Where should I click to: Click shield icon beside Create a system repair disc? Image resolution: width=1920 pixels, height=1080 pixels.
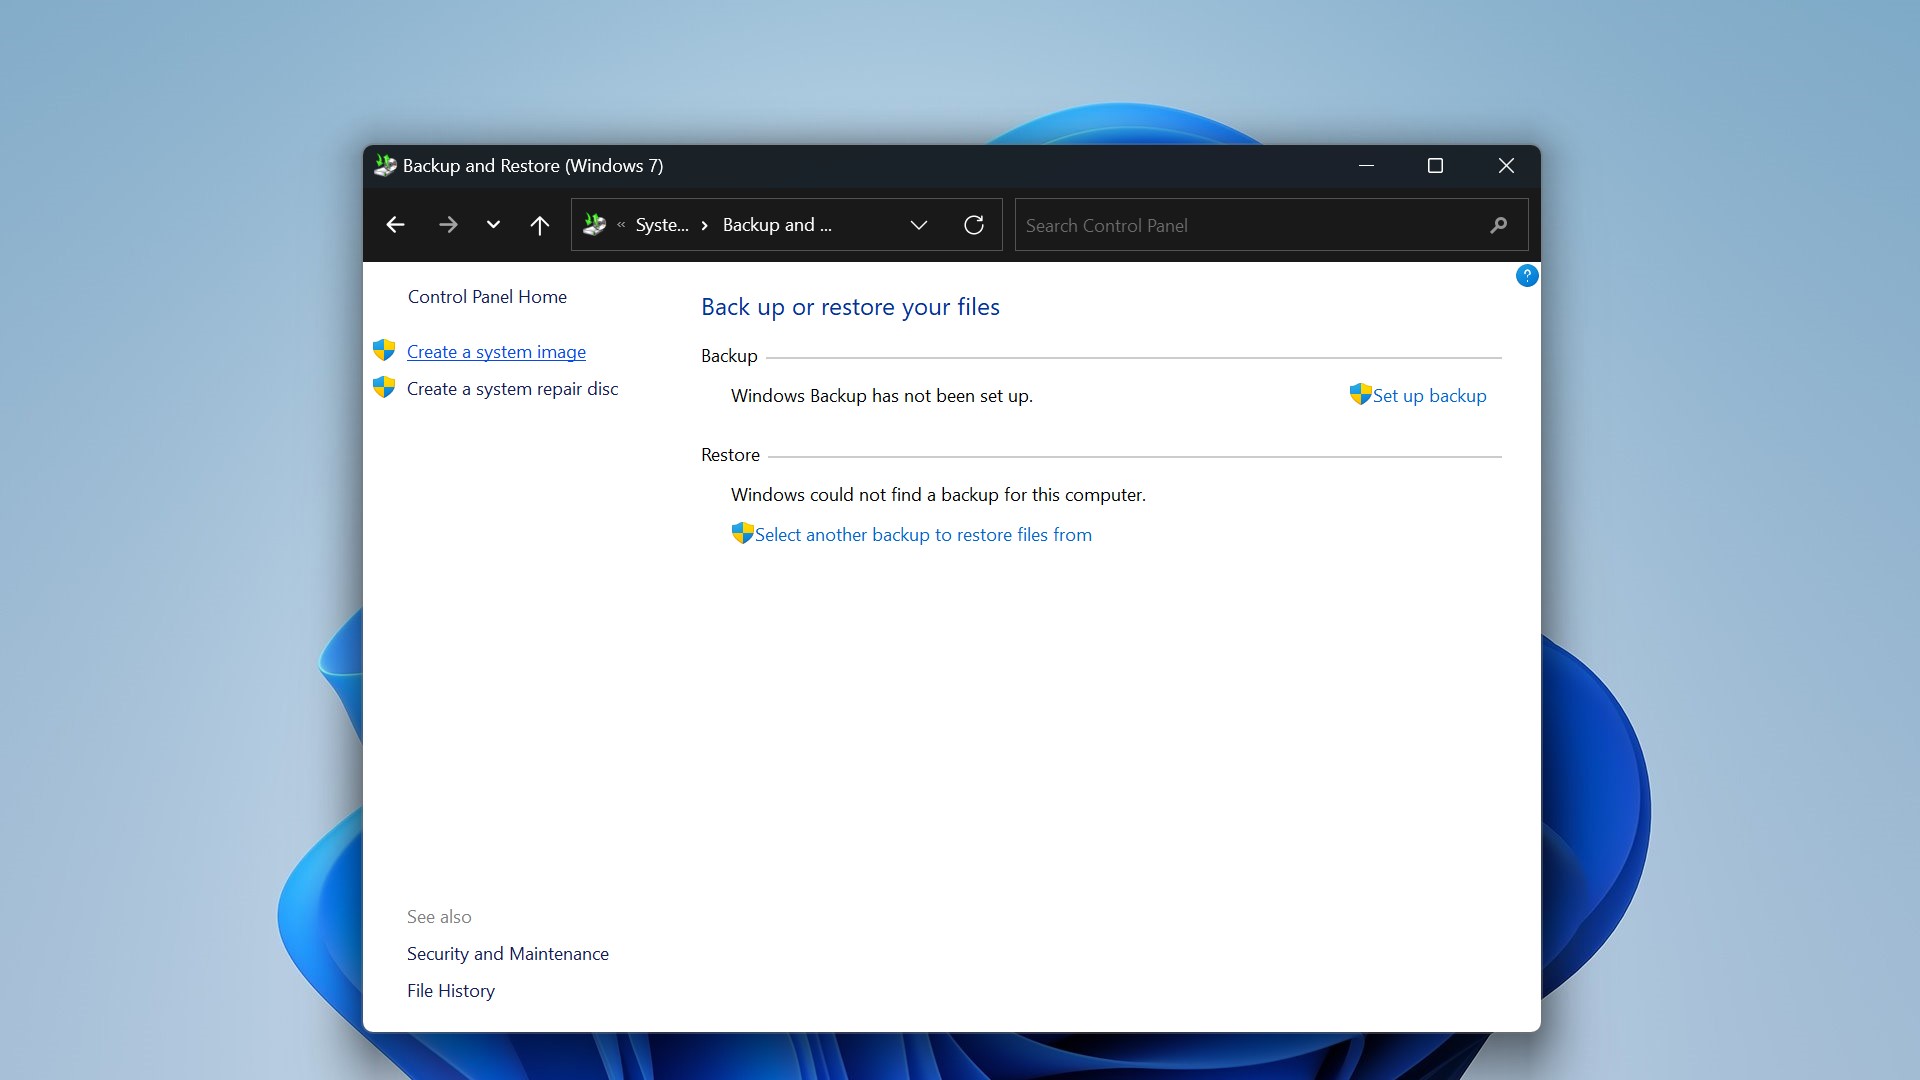[x=384, y=387]
